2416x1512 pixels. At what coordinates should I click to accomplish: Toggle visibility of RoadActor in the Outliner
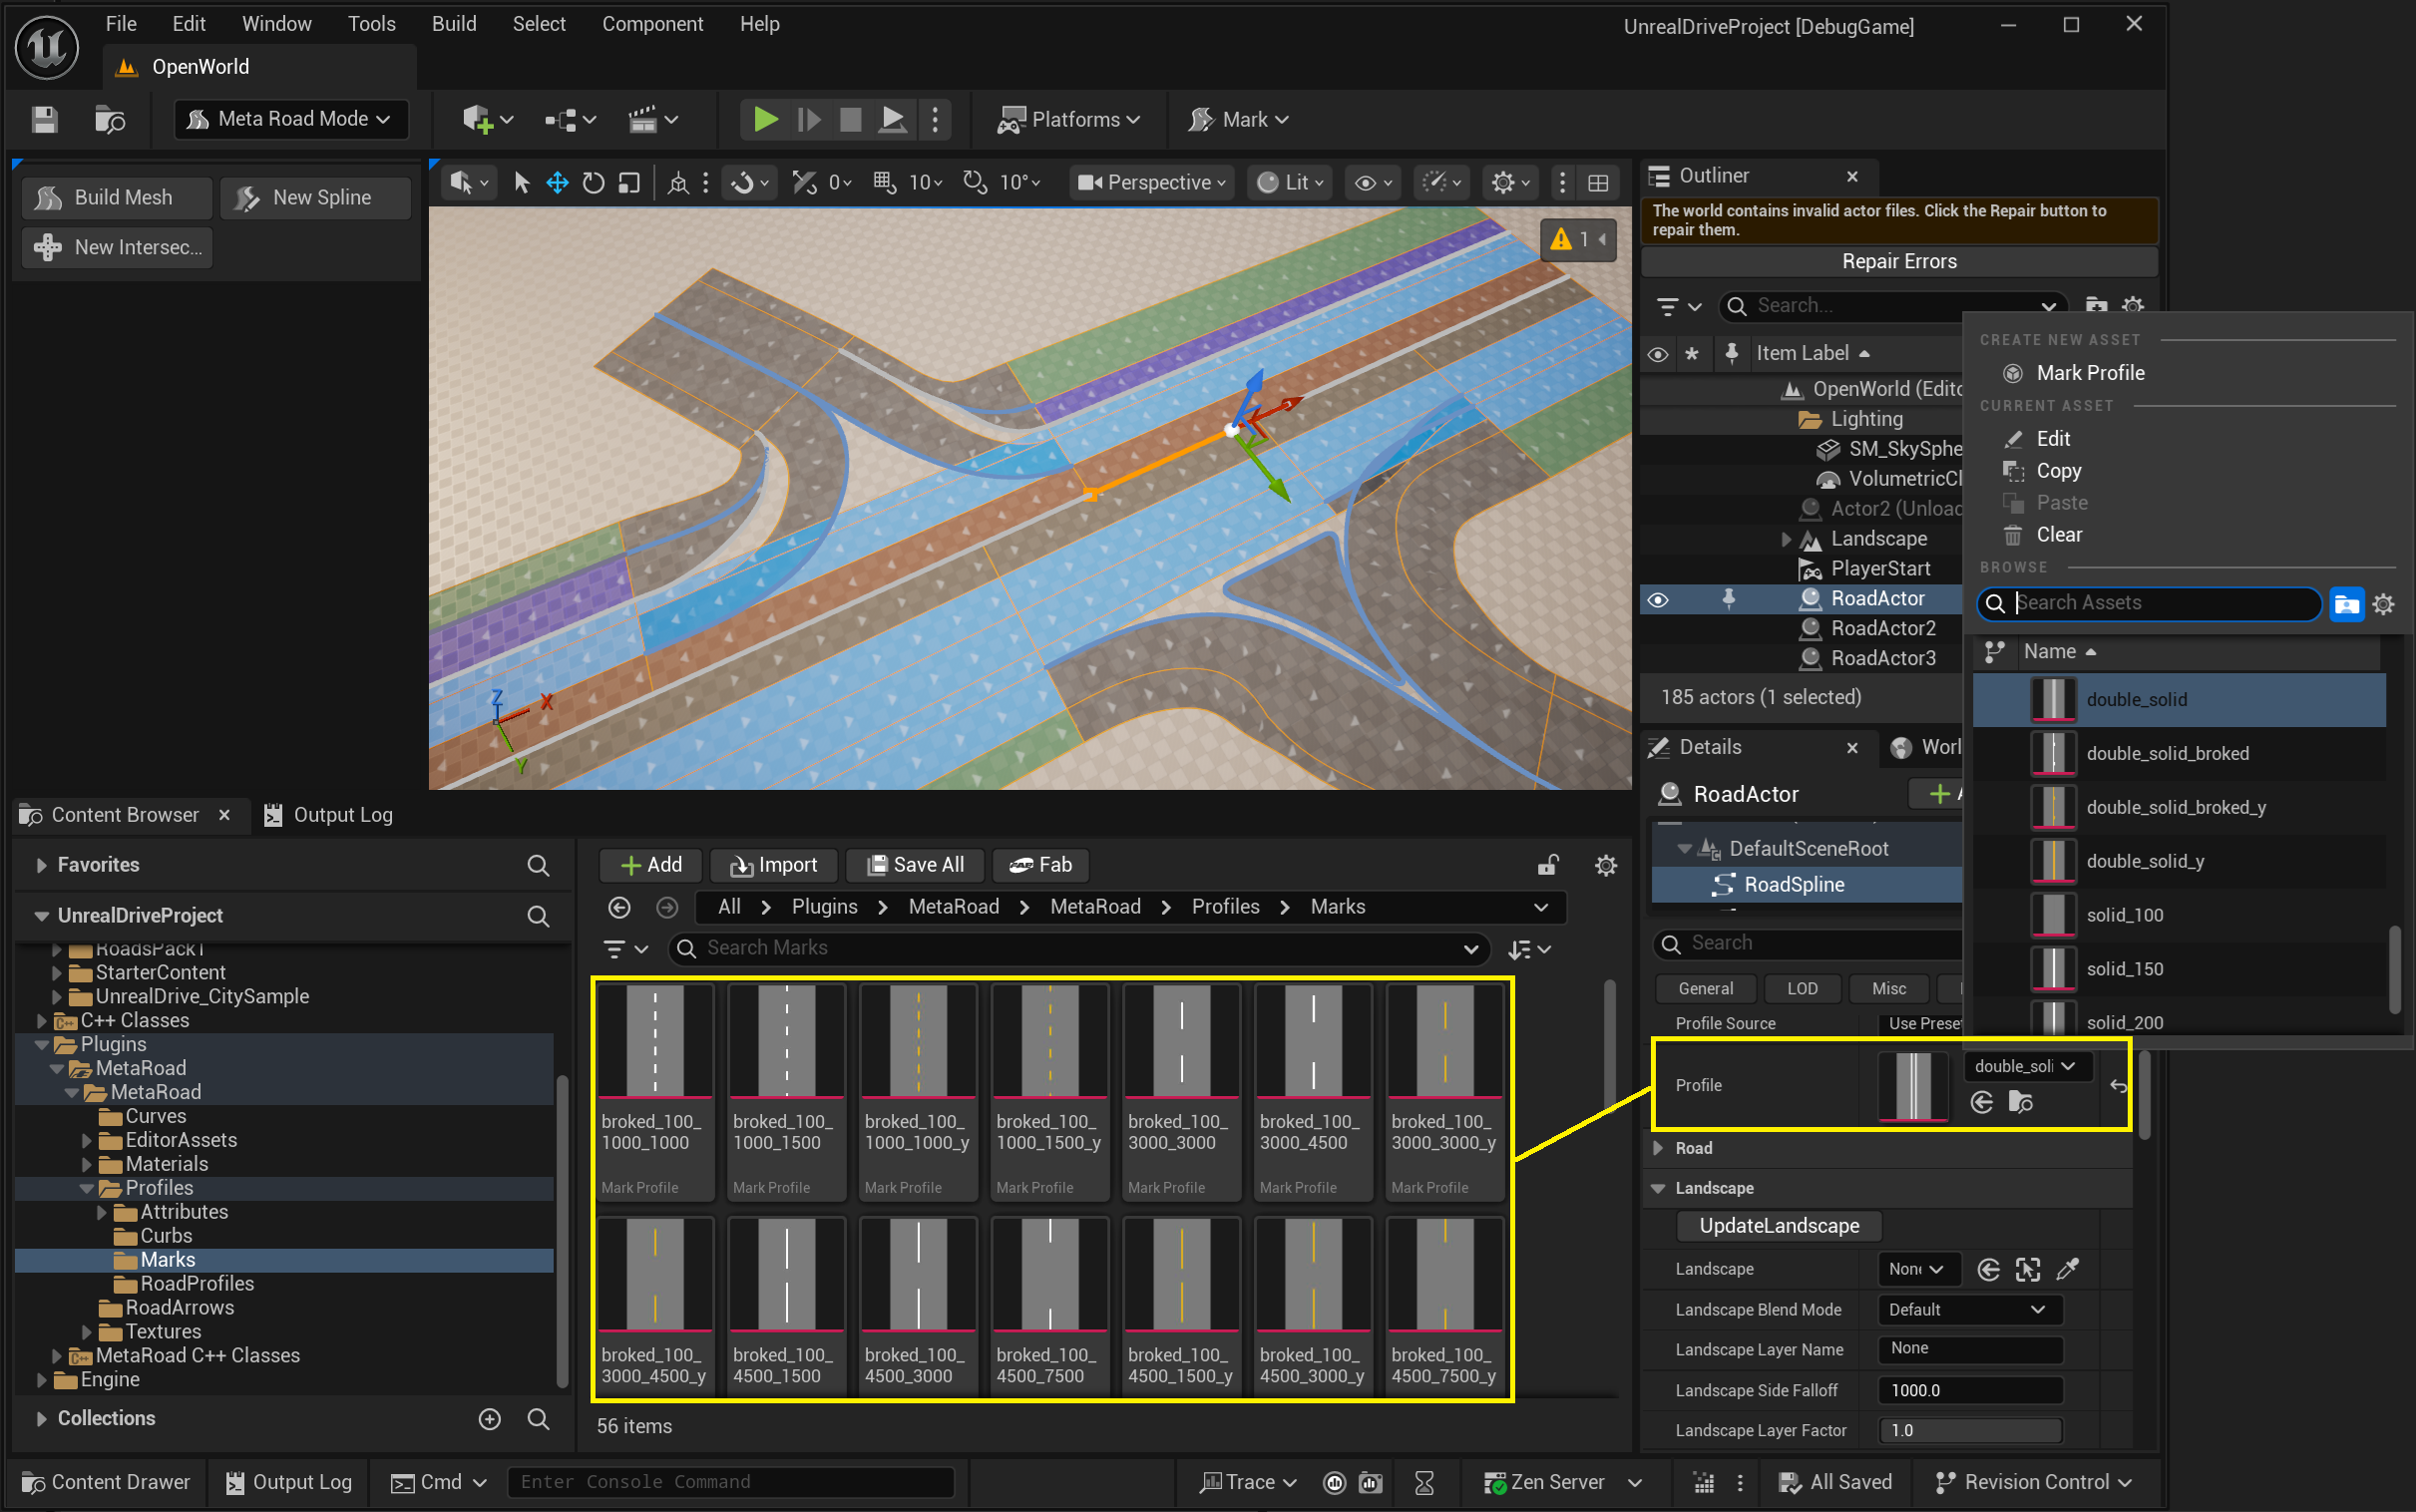[x=1658, y=599]
